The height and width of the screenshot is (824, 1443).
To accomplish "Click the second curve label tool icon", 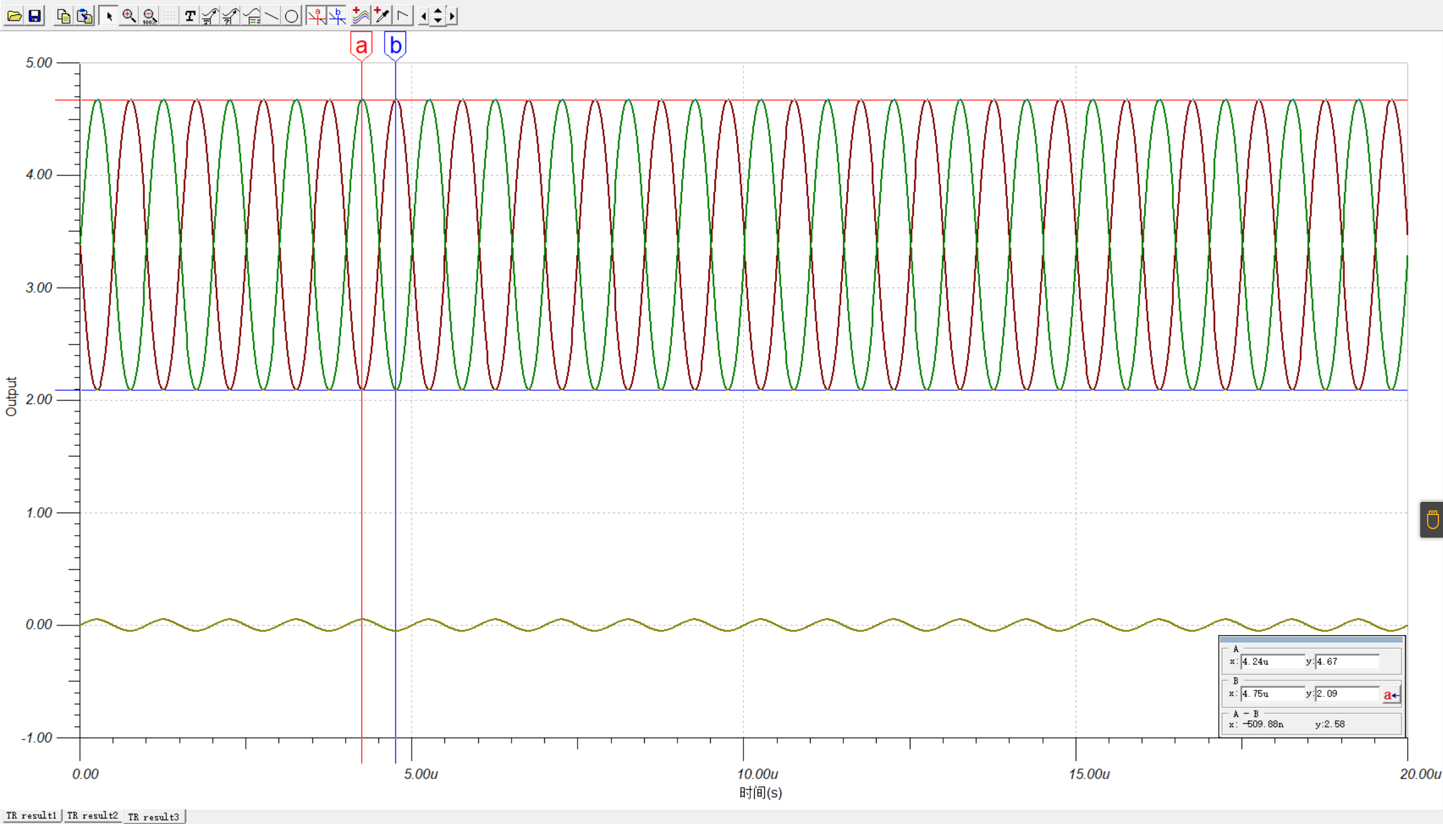I will (x=231, y=16).
